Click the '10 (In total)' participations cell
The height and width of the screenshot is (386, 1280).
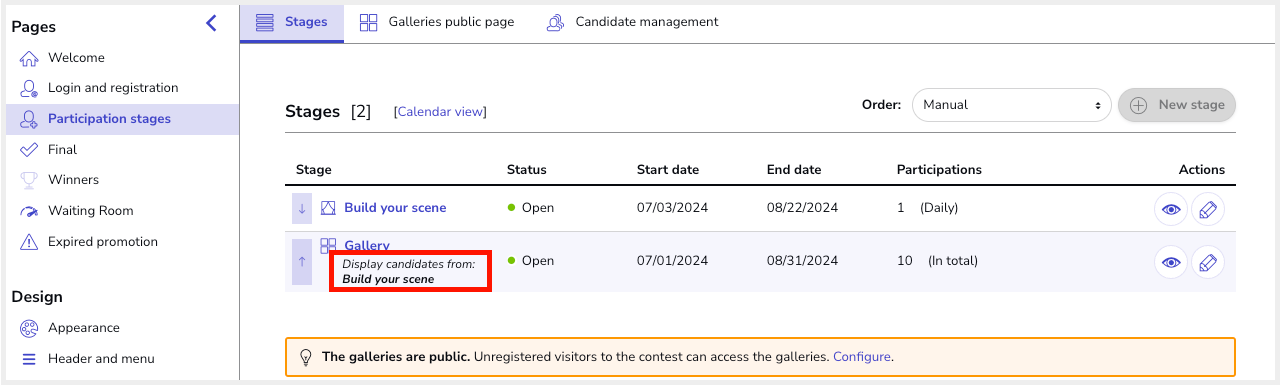937,261
